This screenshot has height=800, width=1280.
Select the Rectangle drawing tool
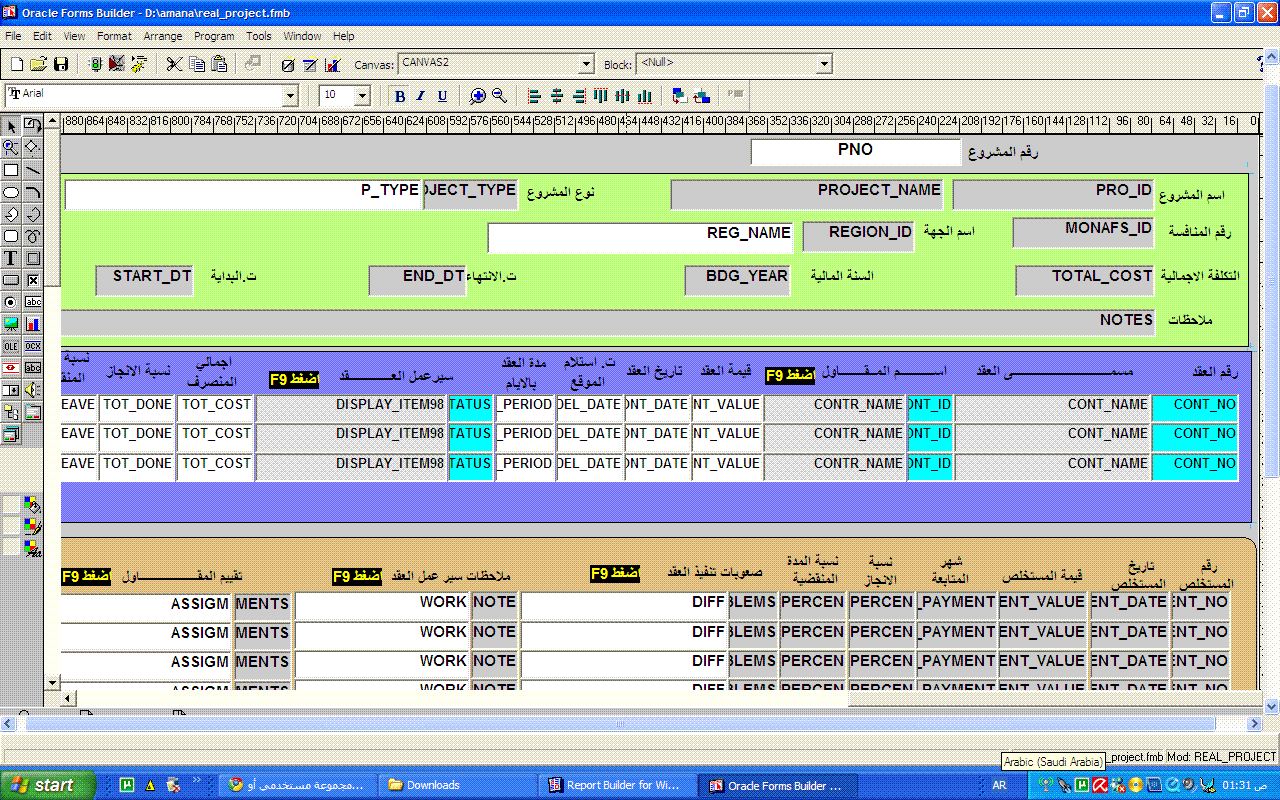11,170
